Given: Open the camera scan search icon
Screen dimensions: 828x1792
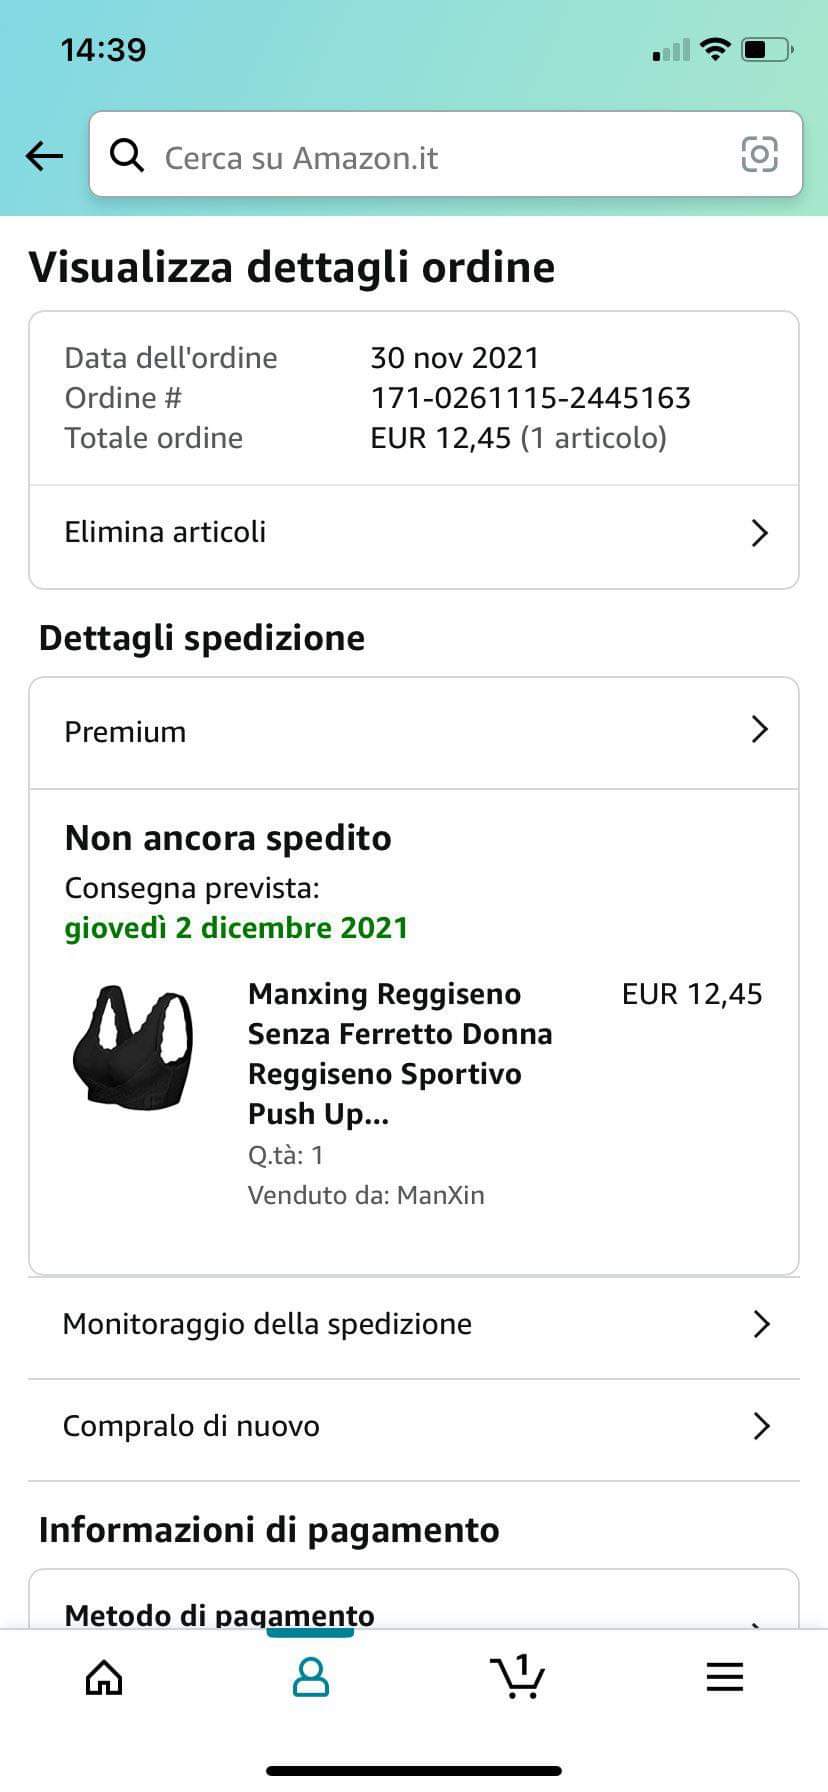Looking at the screenshot, I should pos(759,154).
